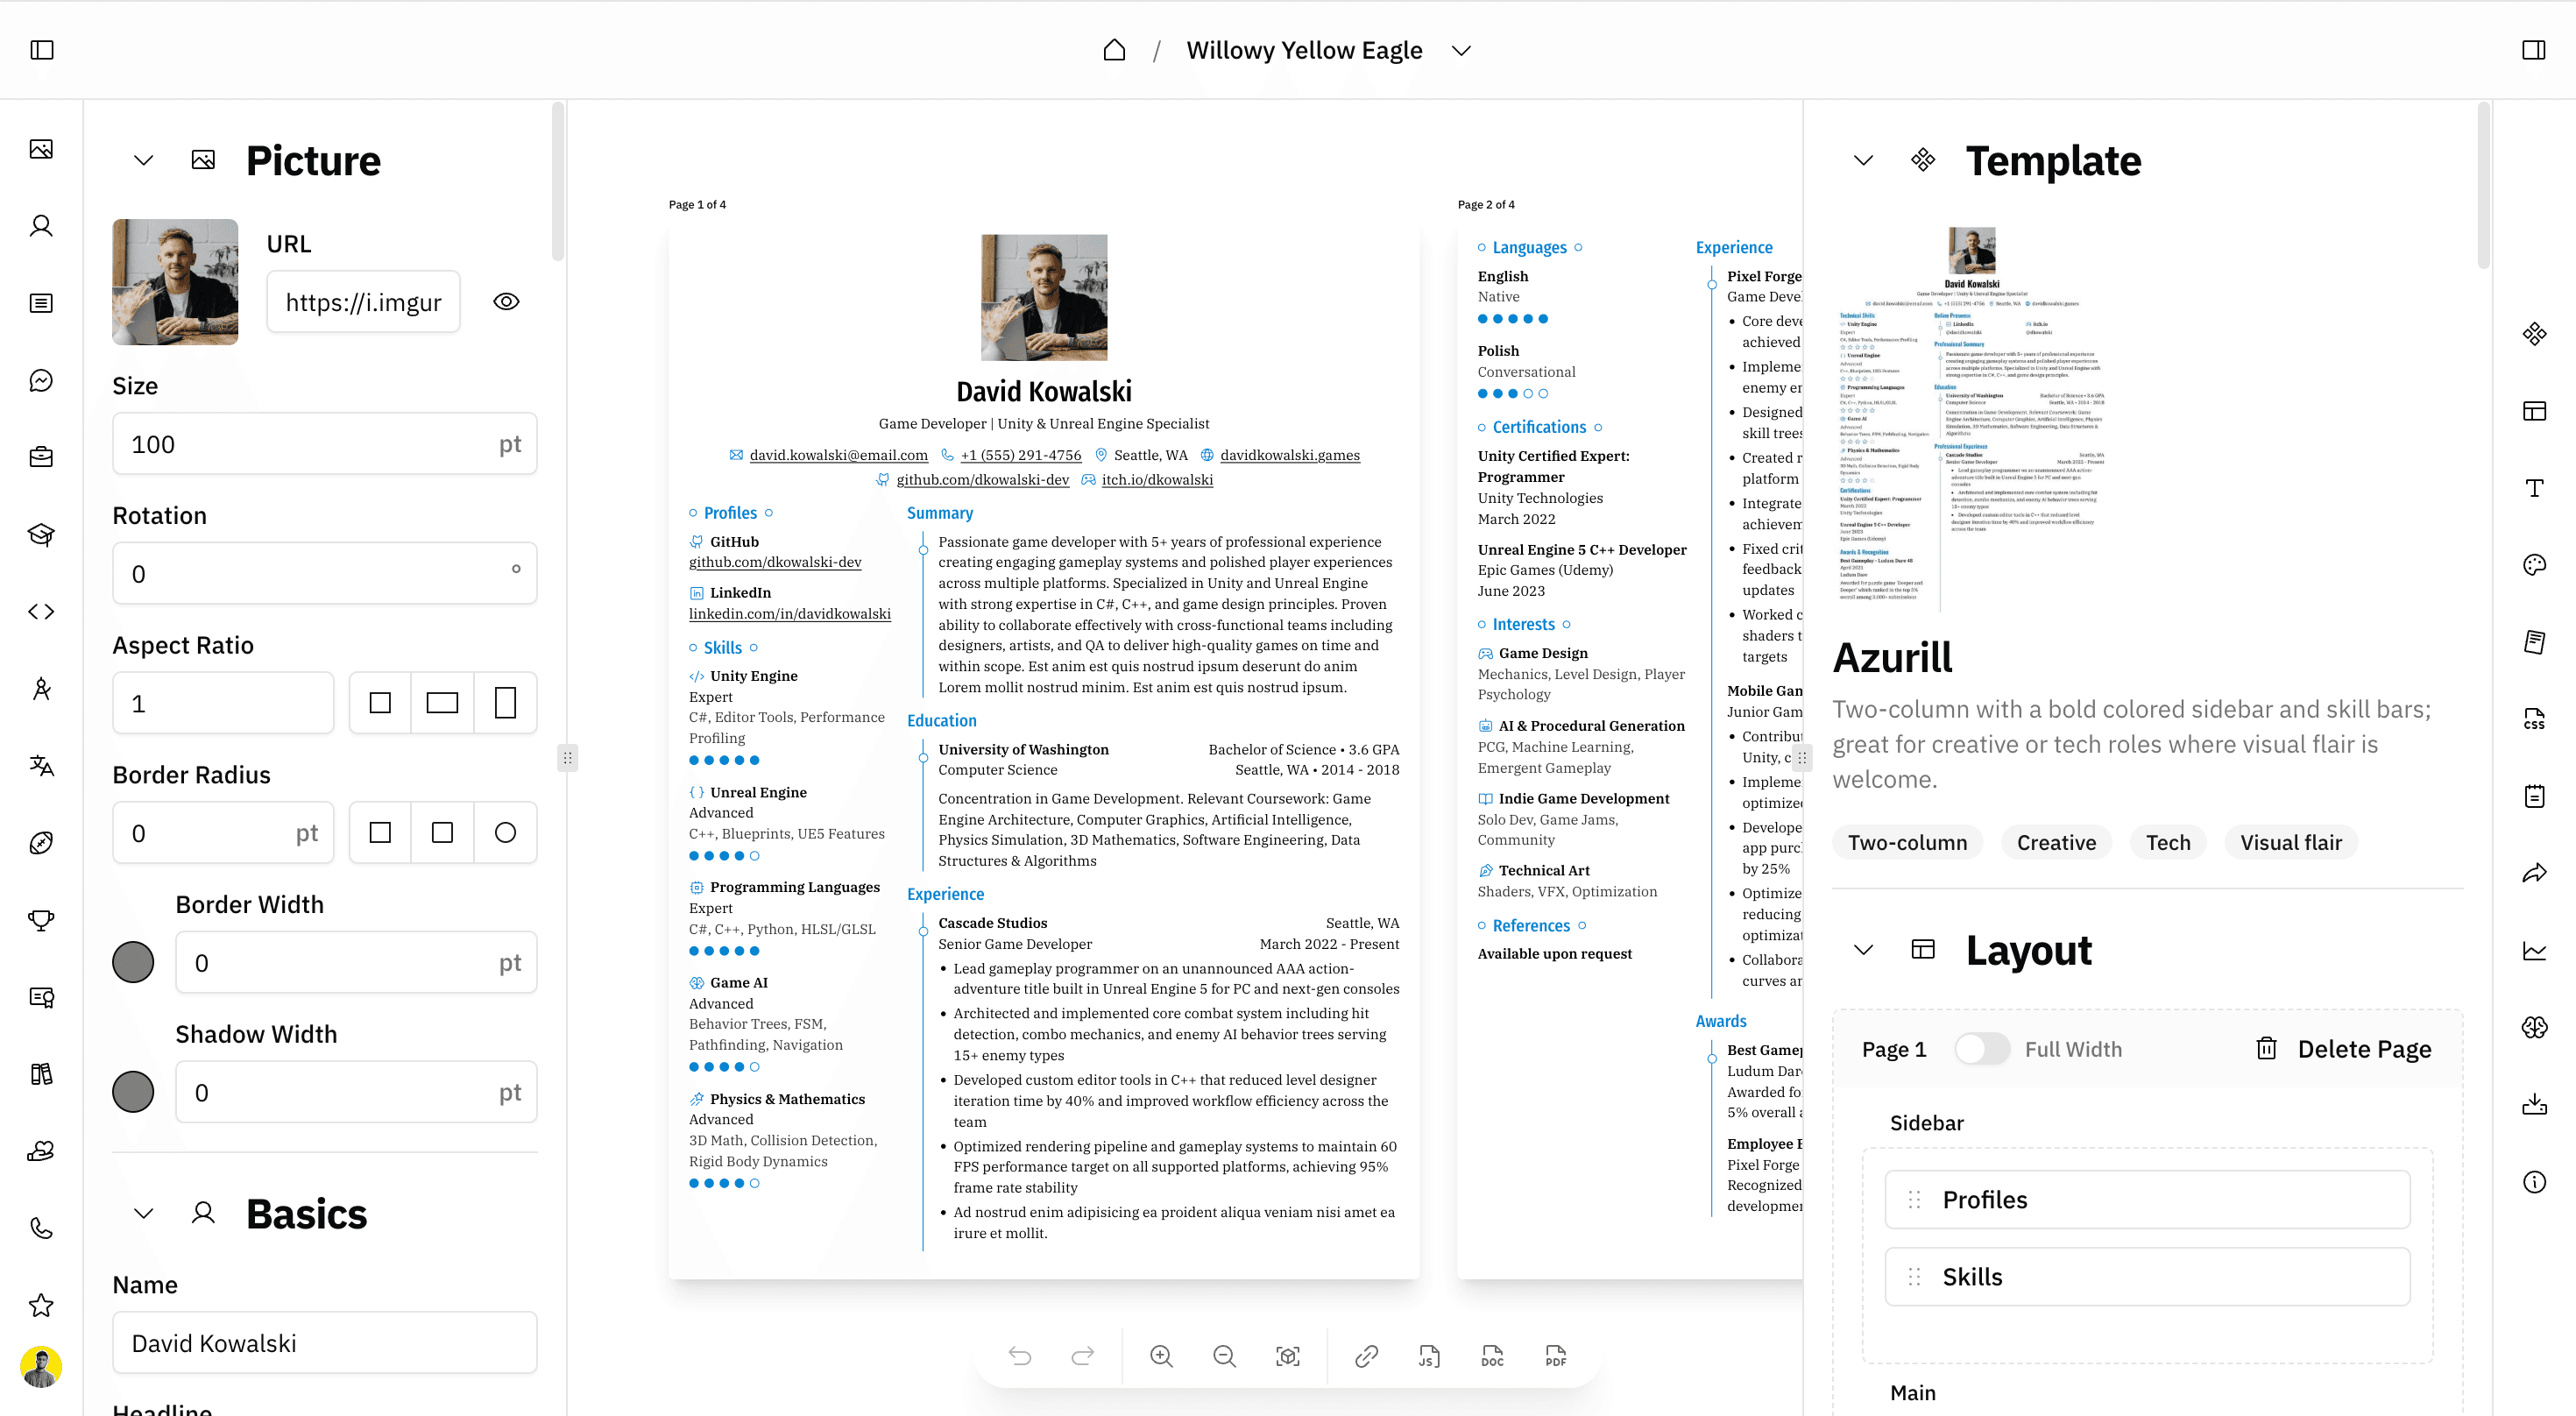Collapse the Template section
The width and height of the screenshot is (2576, 1416).
[1863, 161]
